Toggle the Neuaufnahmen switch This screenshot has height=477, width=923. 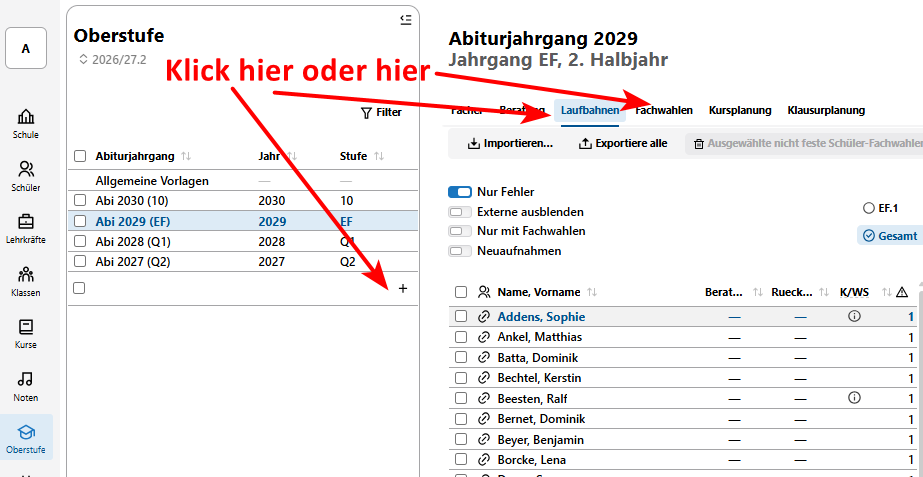(460, 251)
